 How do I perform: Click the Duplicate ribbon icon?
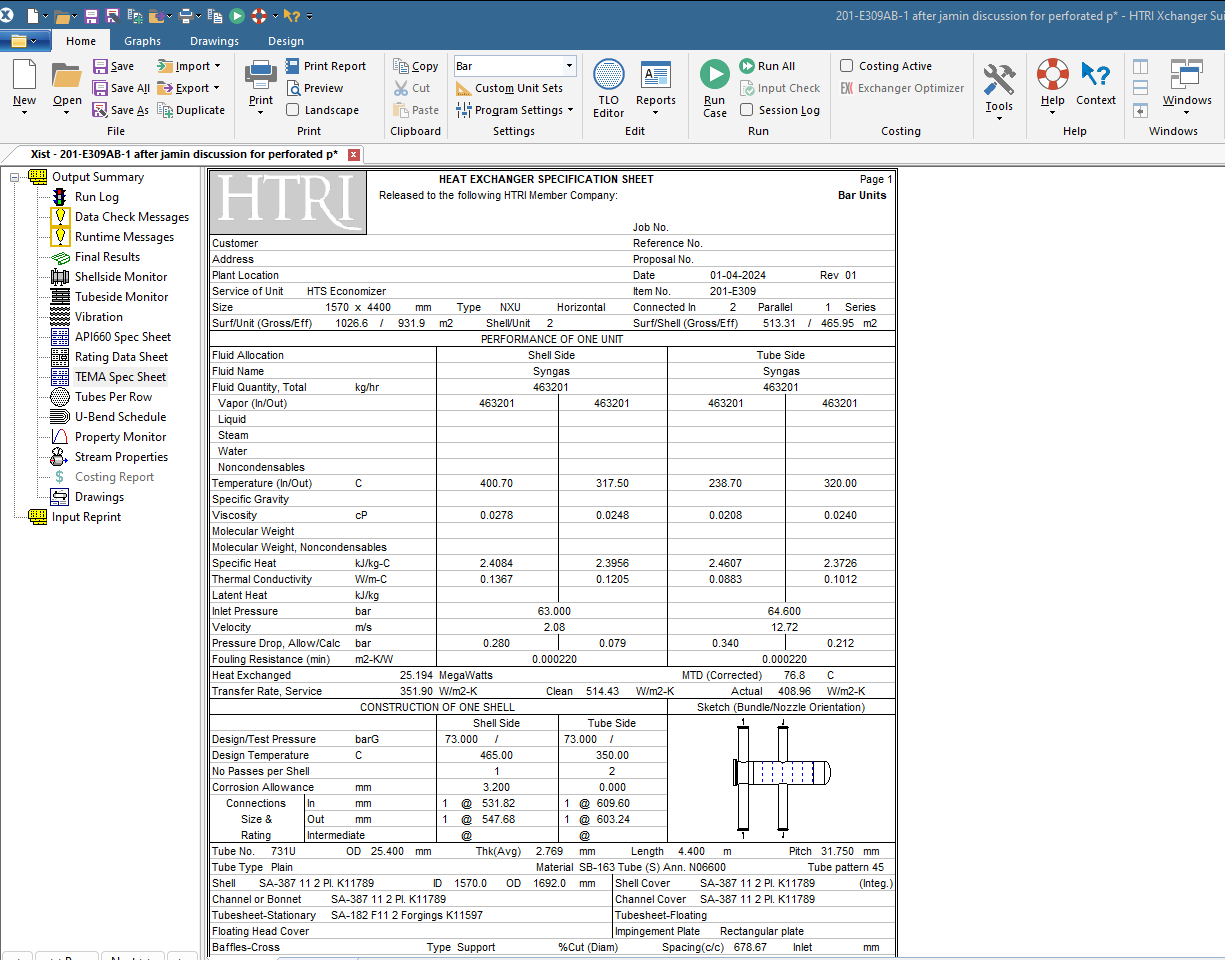click(x=166, y=110)
